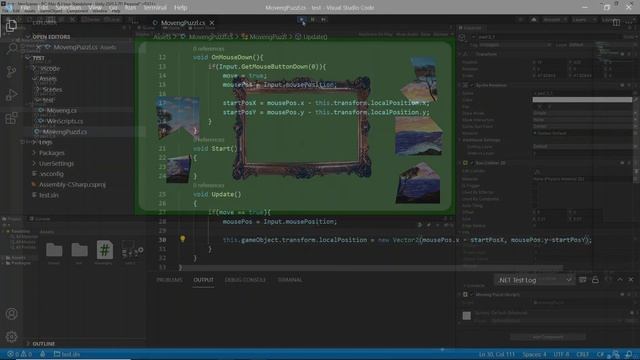Screen dimensions: 640x360
Task: Toggle the output scroll lock icon
Action: point(595,280)
